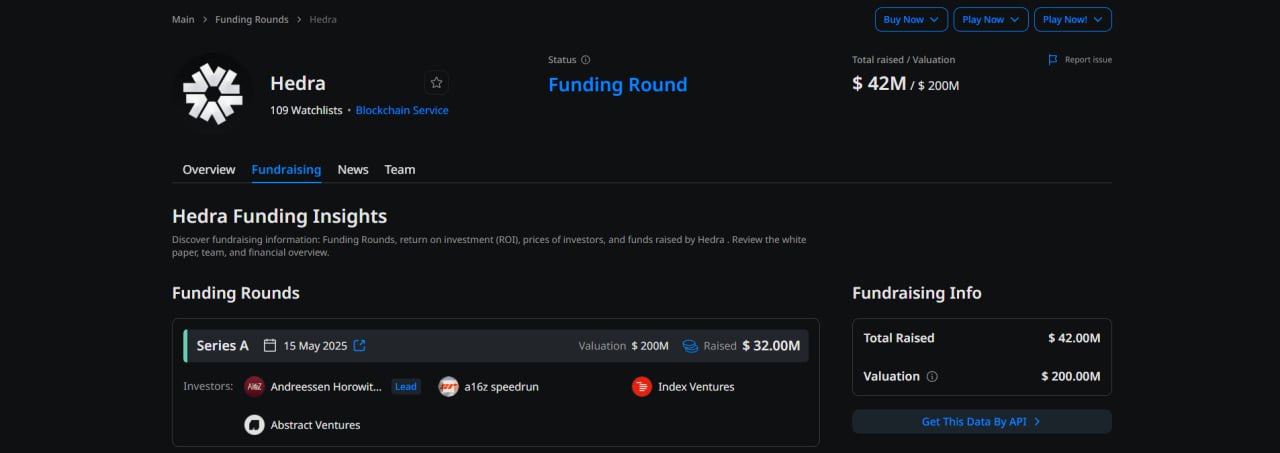Expand the Play Now dropdown

click(991, 19)
